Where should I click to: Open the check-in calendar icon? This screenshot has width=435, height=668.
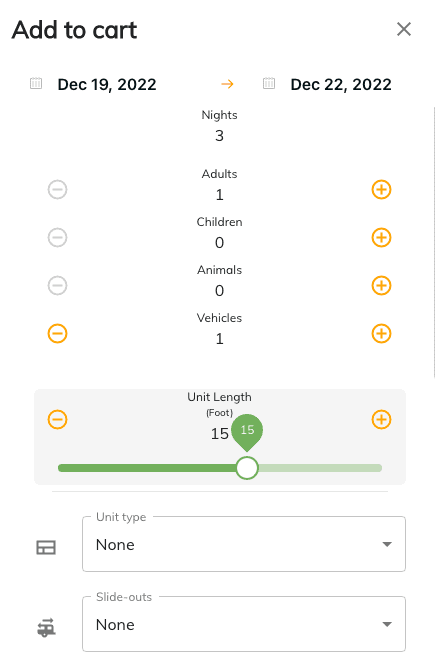click(36, 83)
